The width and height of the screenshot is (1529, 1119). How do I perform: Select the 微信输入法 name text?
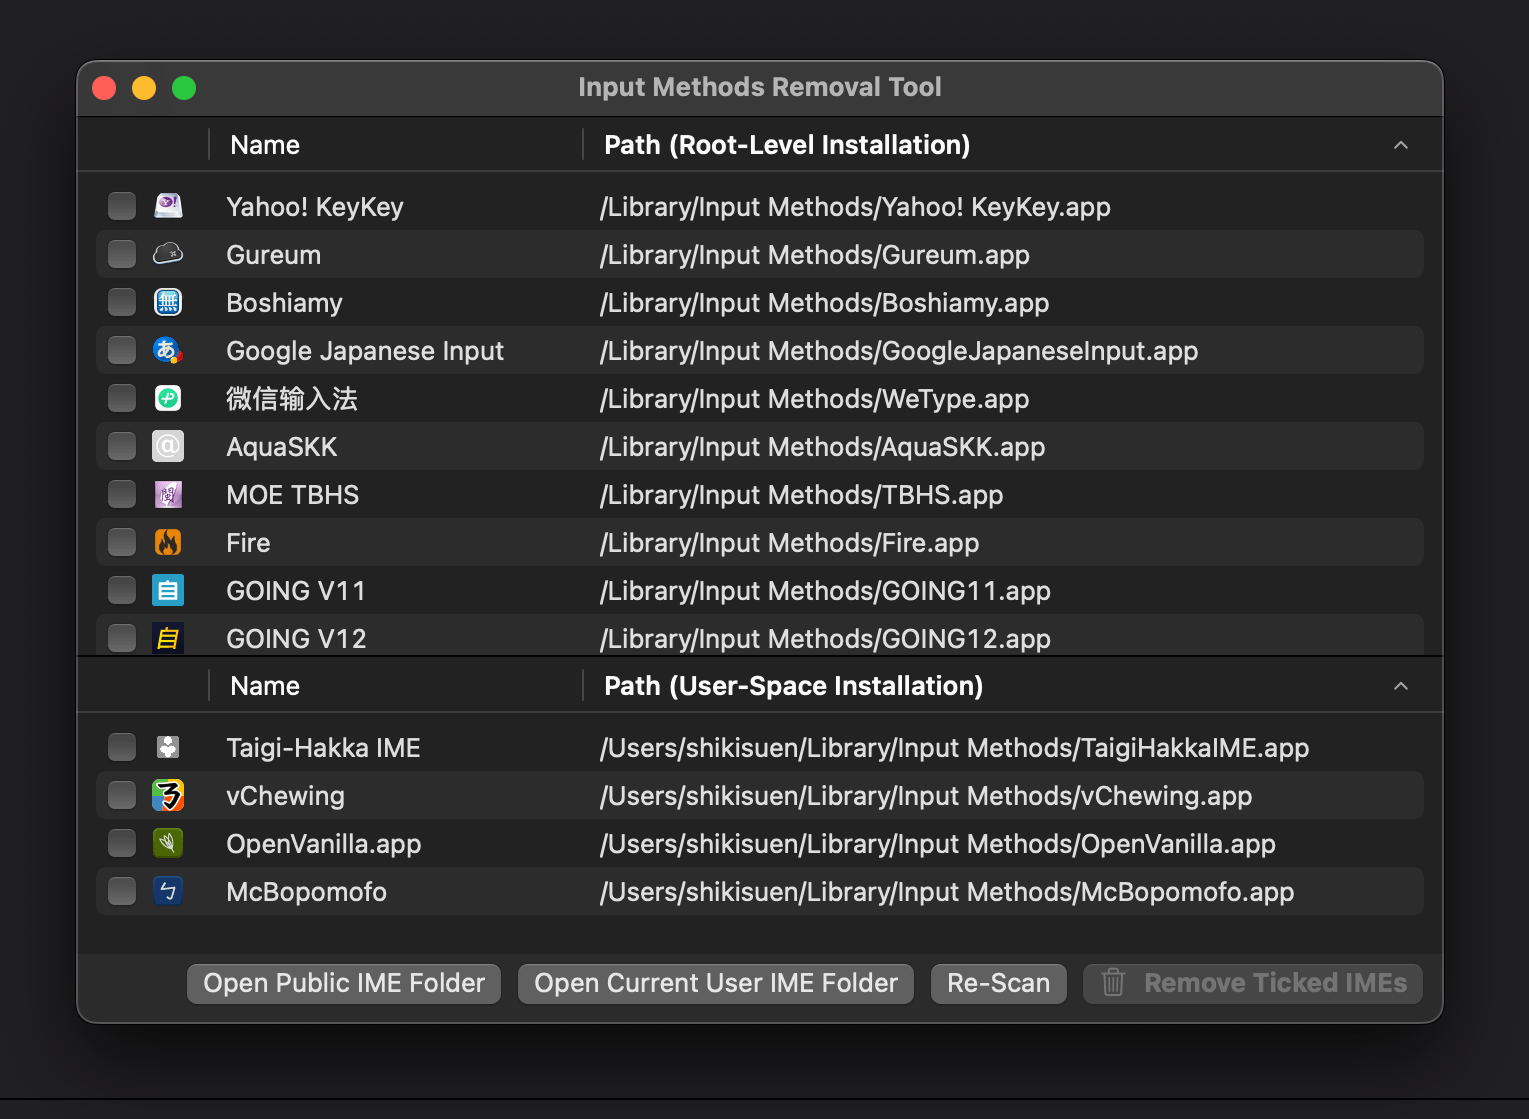coord(292,399)
